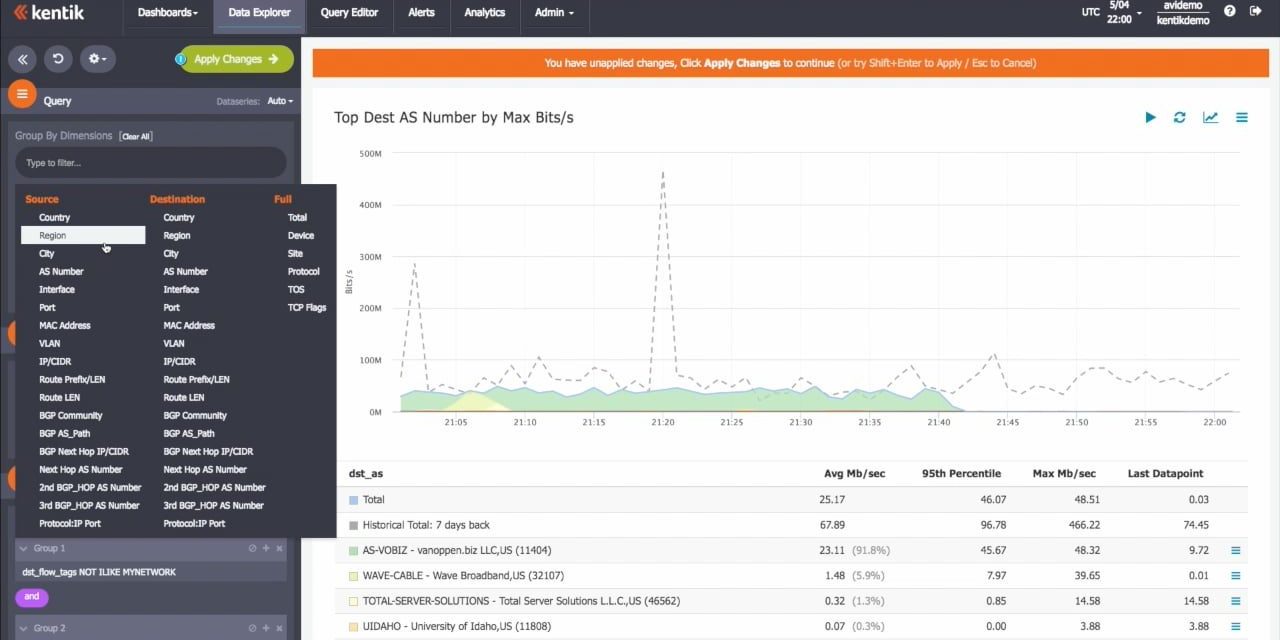Switch to the Query Editor tab
Screen dimensions: 1280x640
(349, 13)
